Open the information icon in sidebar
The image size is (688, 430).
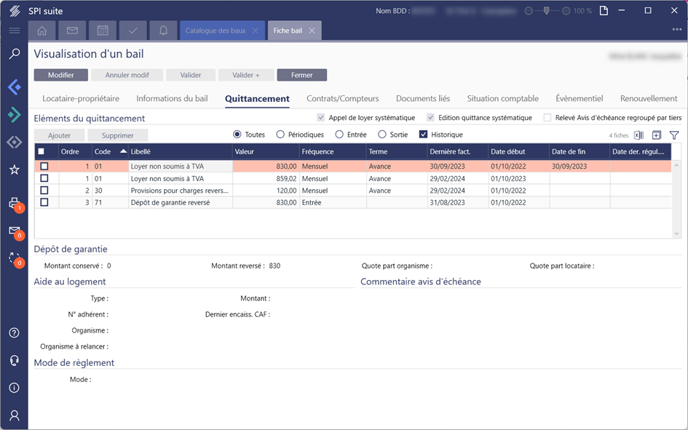coord(14,388)
